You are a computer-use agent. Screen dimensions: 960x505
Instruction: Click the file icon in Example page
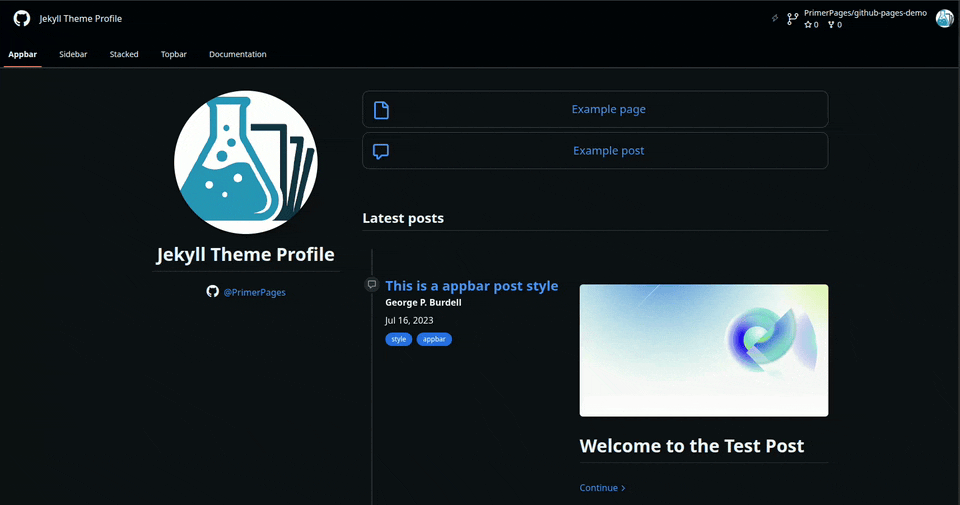click(381, 110)
